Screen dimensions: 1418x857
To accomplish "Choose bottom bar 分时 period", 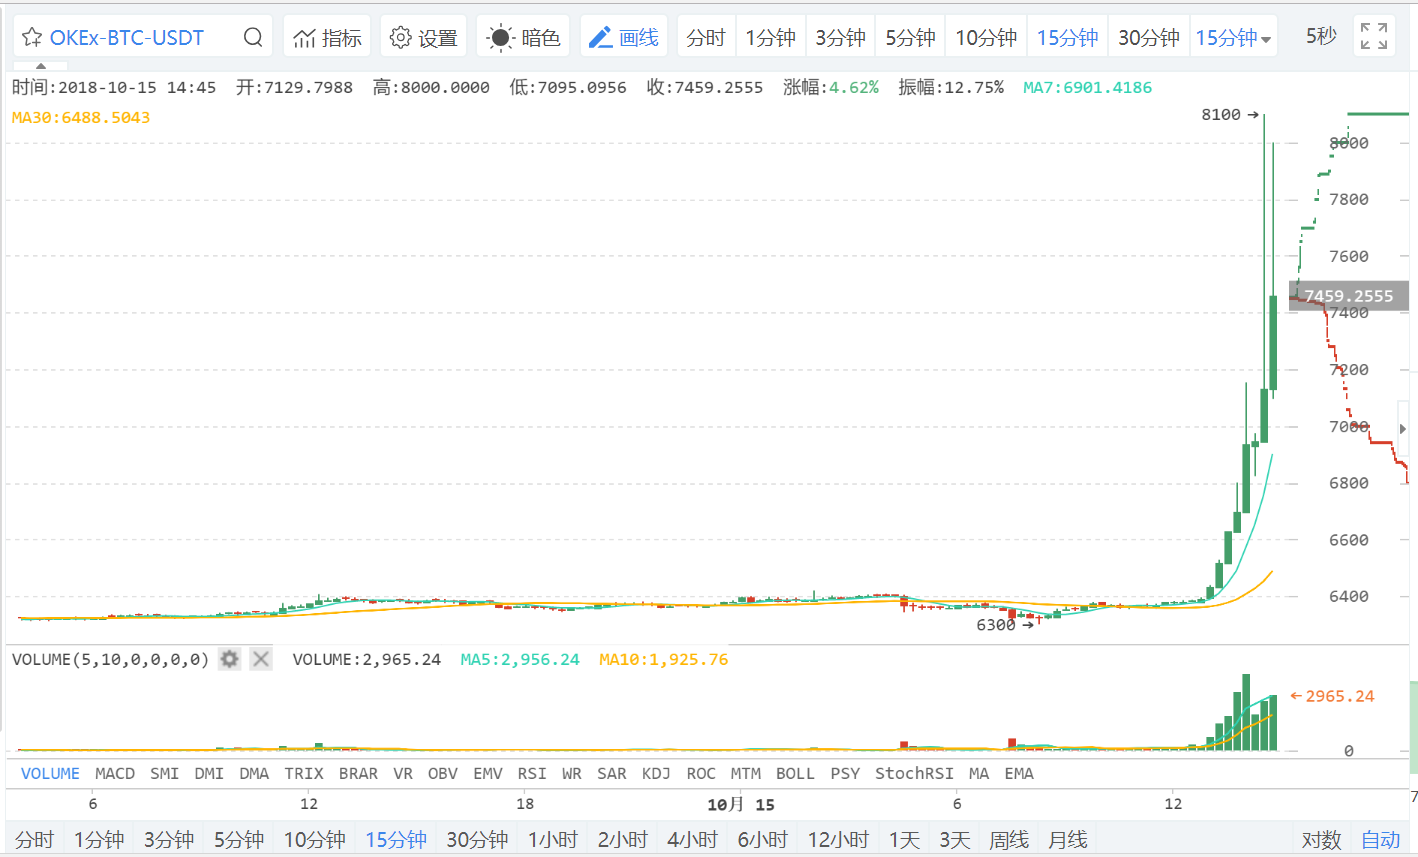I will tap(35, 840).
